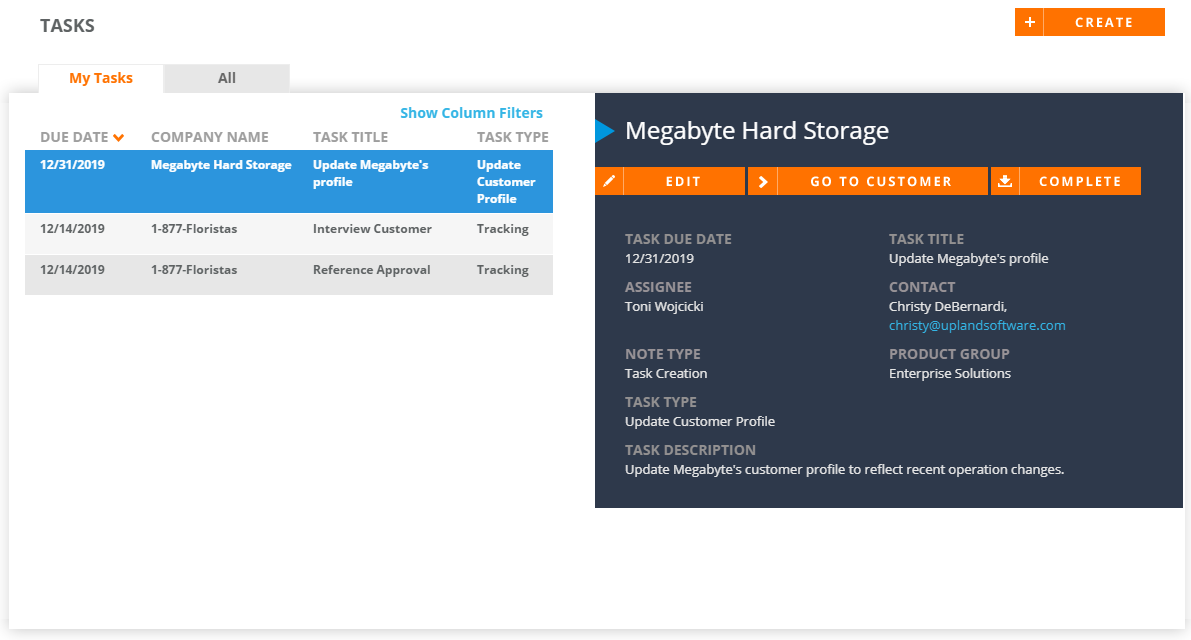
Task: Click the pencil icon next to Edit
Action: 609,181
